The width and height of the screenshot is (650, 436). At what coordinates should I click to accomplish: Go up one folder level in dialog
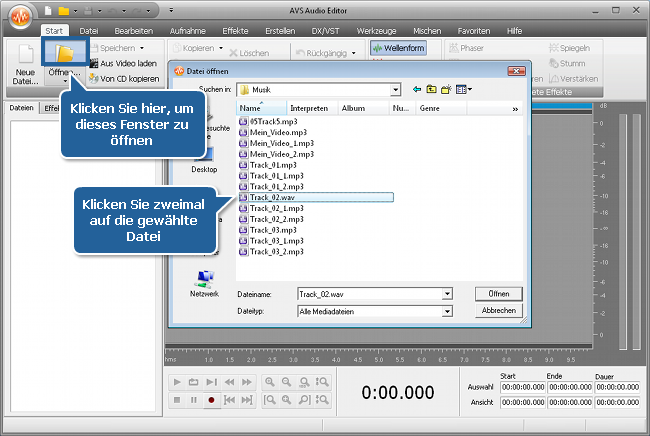tap(432, 89)
